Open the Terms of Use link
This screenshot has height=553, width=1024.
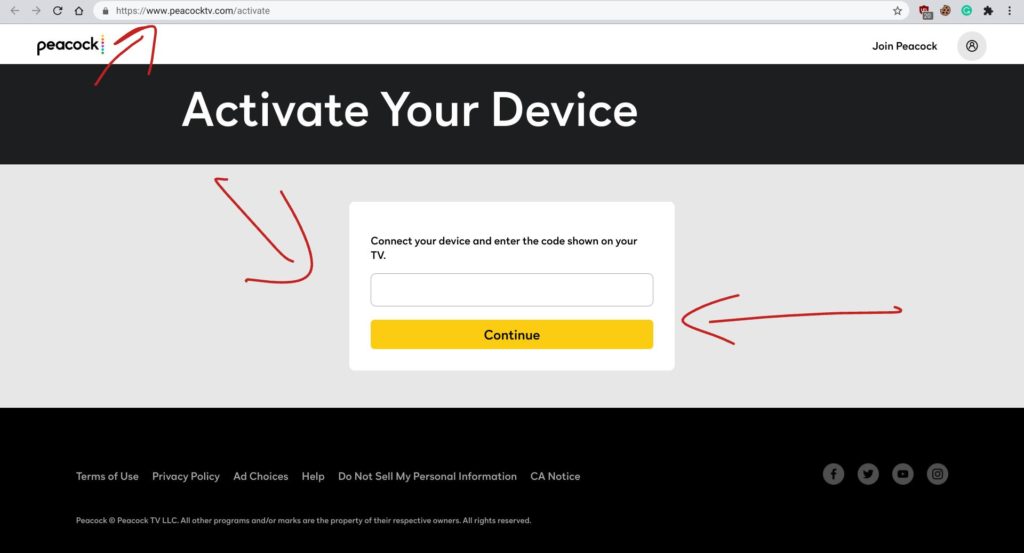point(107,476)
